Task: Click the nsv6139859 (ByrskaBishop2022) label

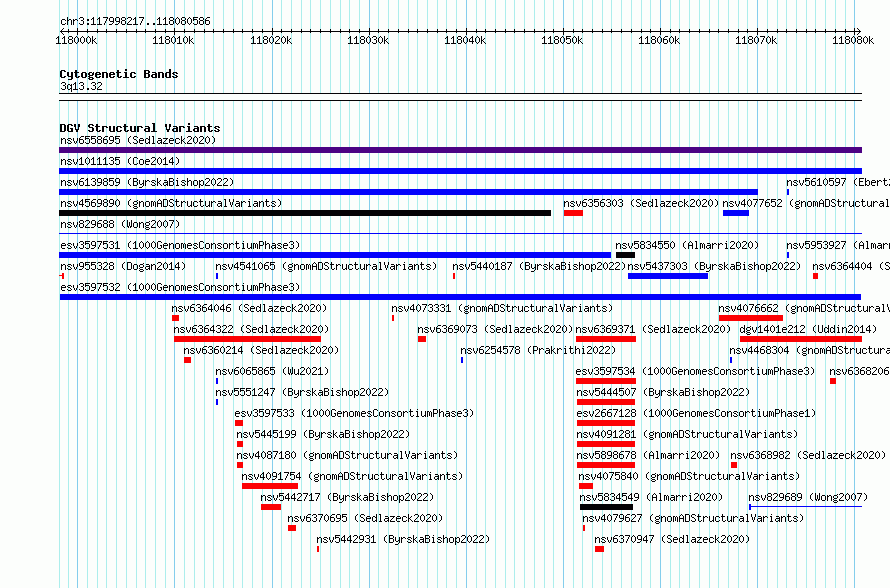Action: (147, 182)
